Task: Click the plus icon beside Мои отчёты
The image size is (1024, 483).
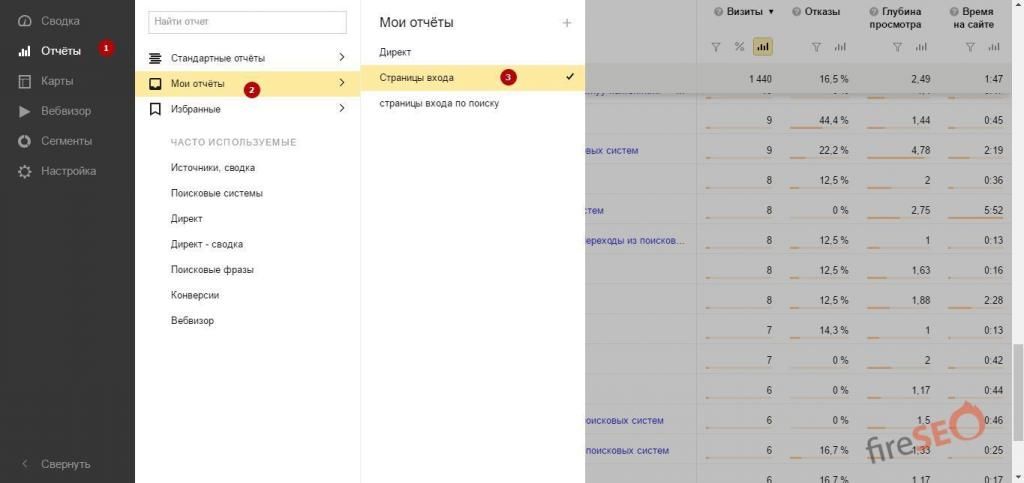Action: [x=567, y=23]
